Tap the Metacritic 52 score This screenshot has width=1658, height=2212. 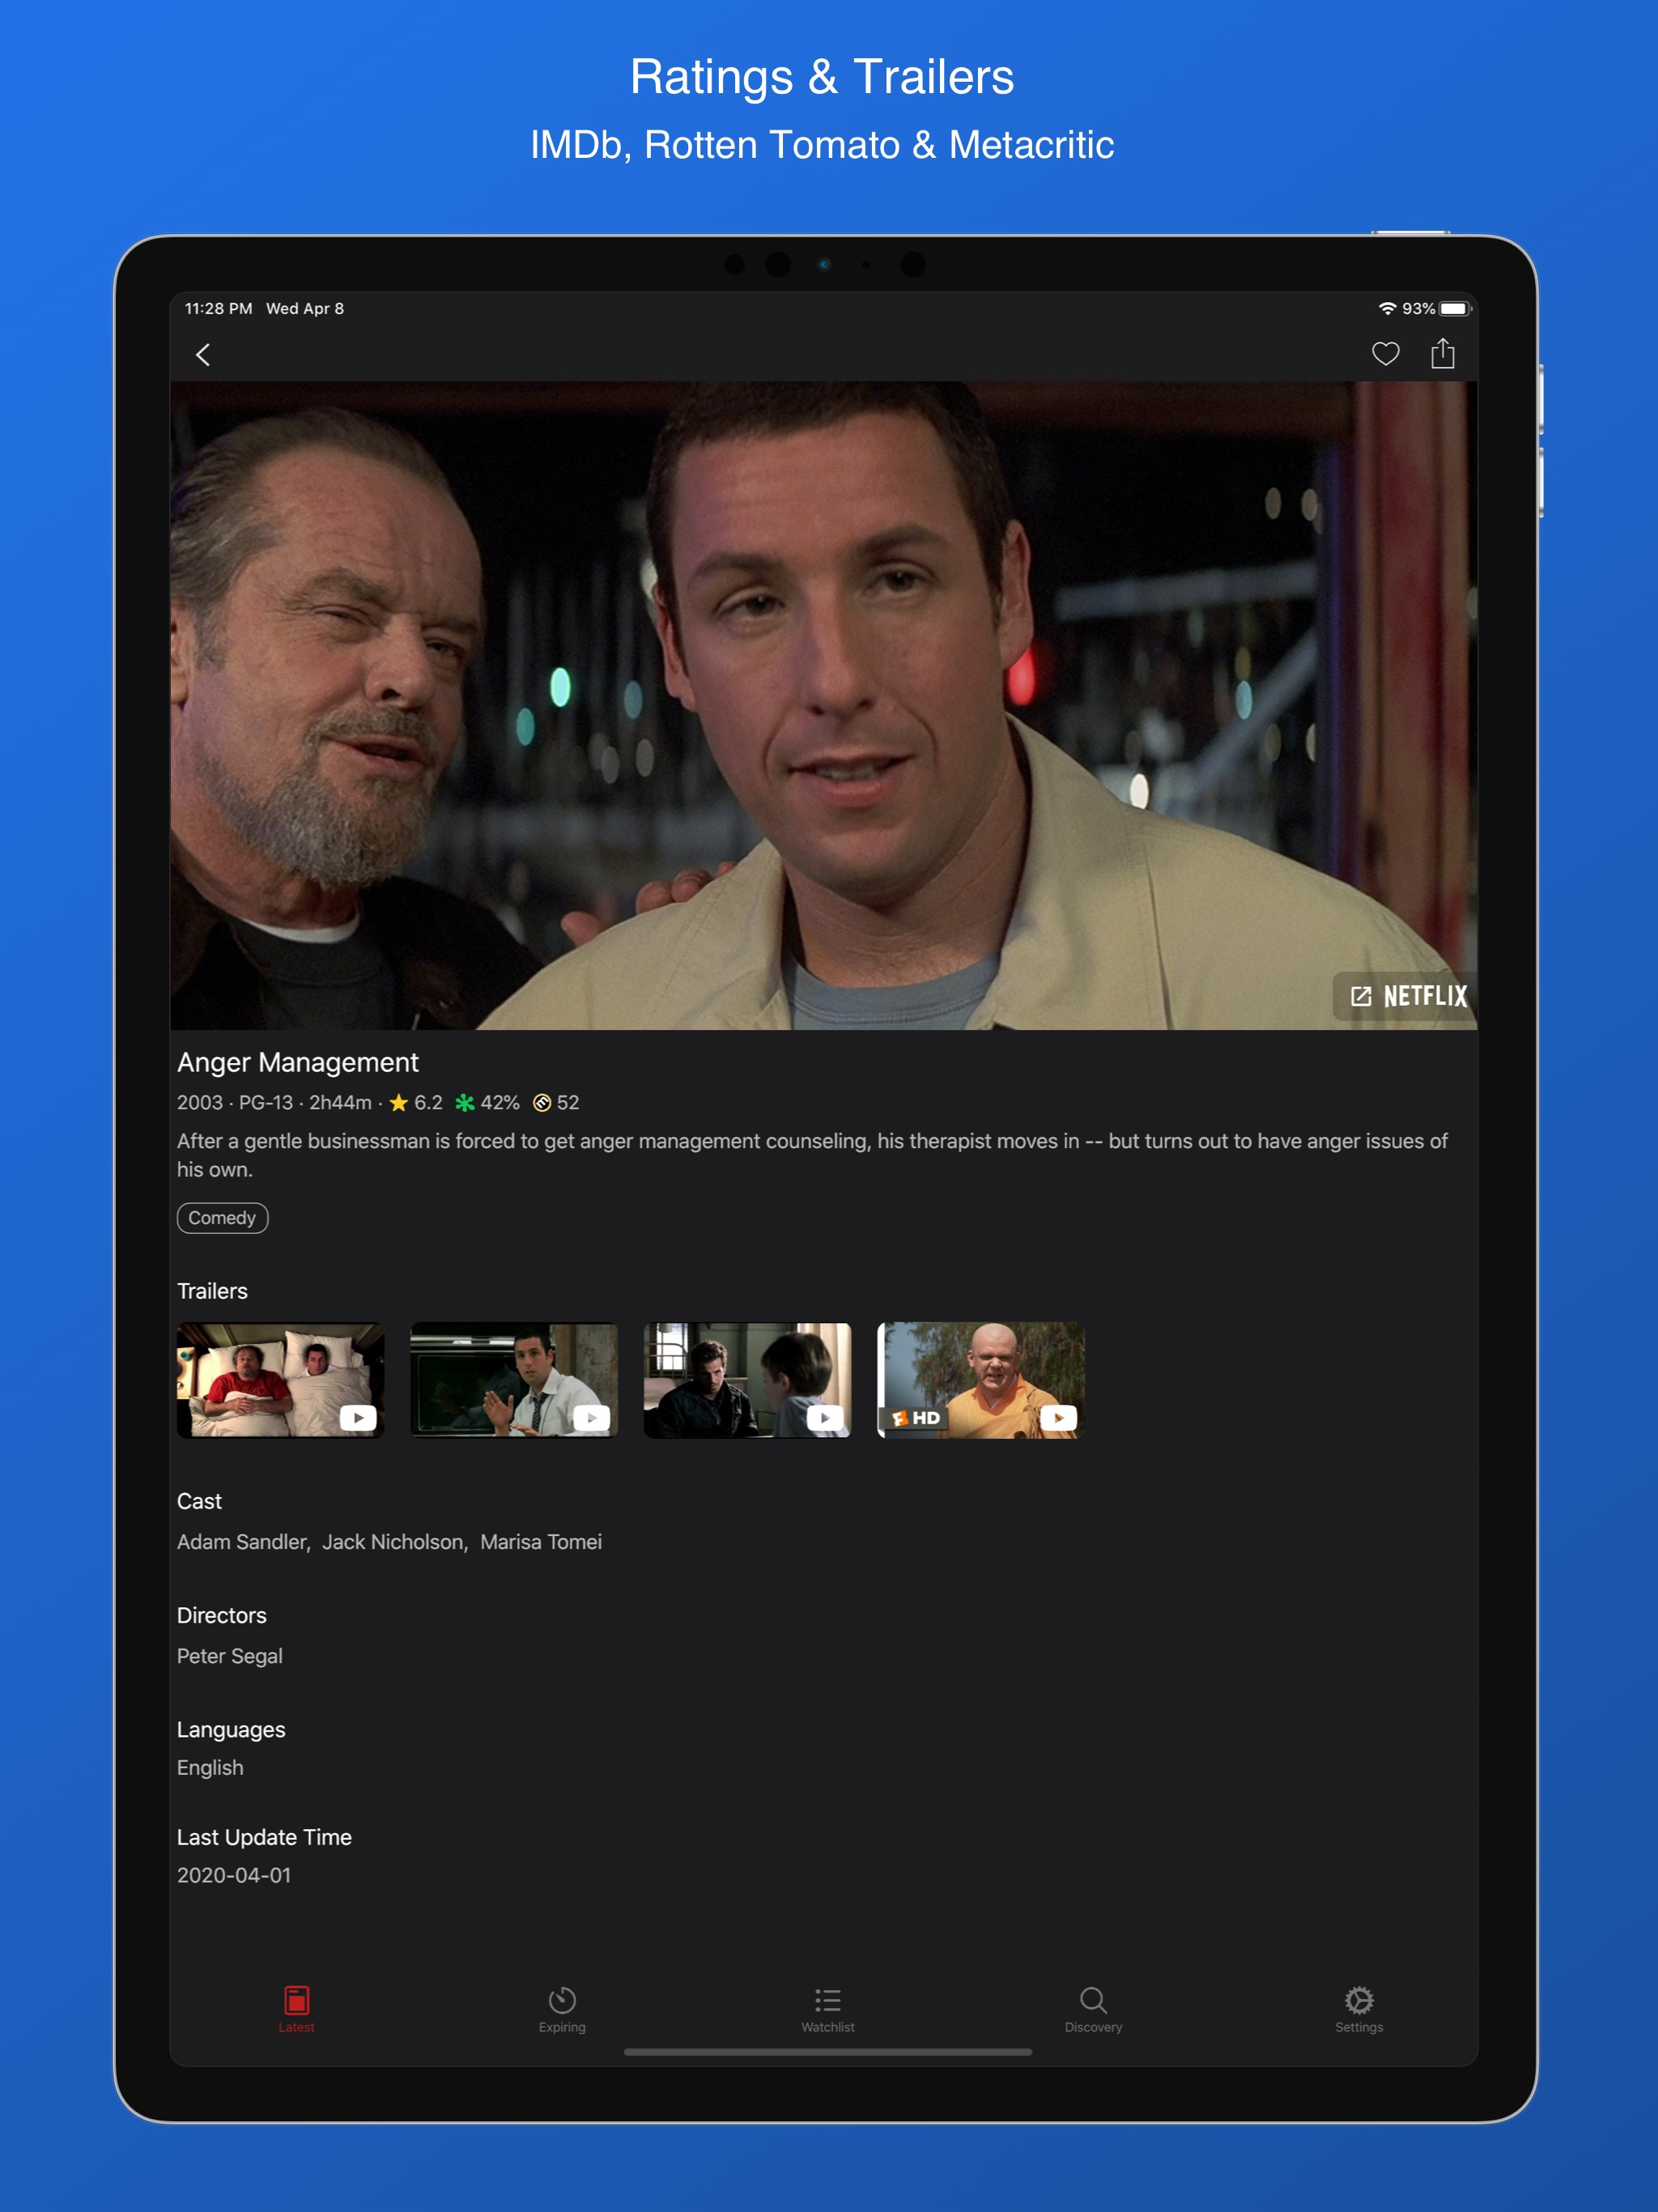[x=556, y=1102]
